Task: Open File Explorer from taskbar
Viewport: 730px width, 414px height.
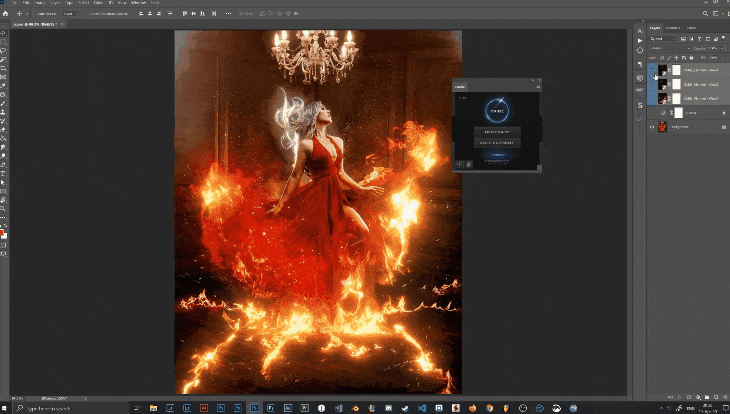Action: [x=153, y=408]
